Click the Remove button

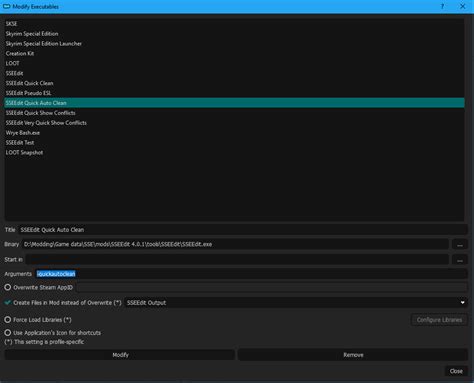click(x=353, y=355)
